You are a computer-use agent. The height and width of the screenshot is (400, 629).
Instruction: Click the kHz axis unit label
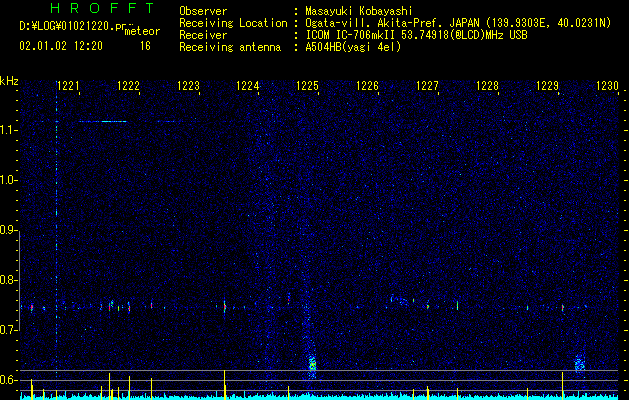[x=9, y=81]
